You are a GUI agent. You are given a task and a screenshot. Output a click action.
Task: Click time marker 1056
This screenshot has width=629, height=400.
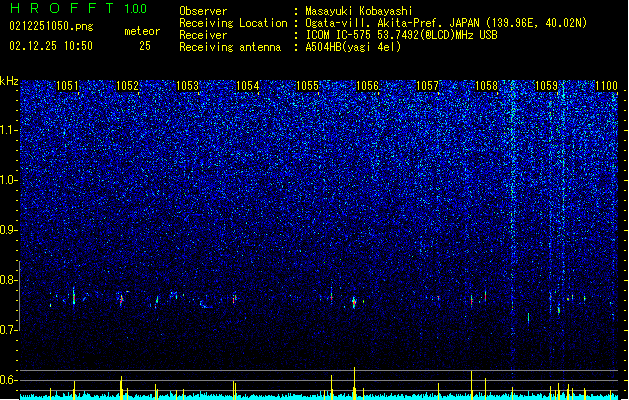367,86
